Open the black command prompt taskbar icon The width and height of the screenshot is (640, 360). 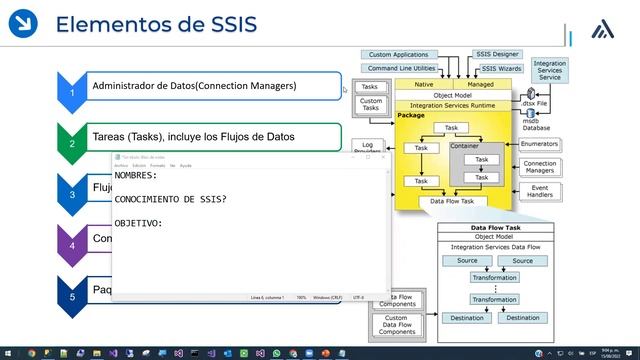(195, 353)
